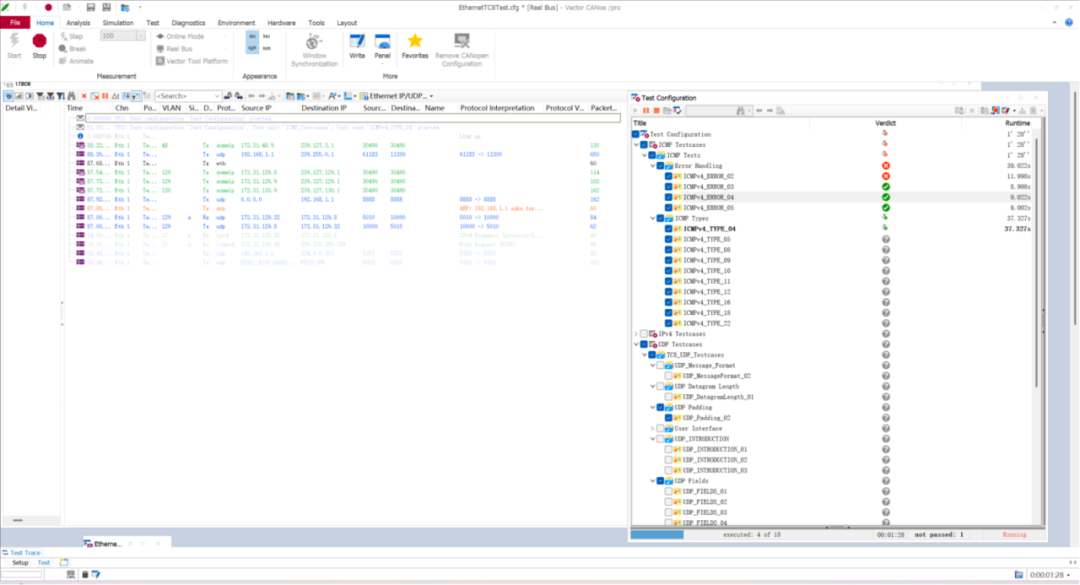Click the search binoculars in Test Configuration toolbar
This screenshot has width=1080, height=585.
pos(740,110)
